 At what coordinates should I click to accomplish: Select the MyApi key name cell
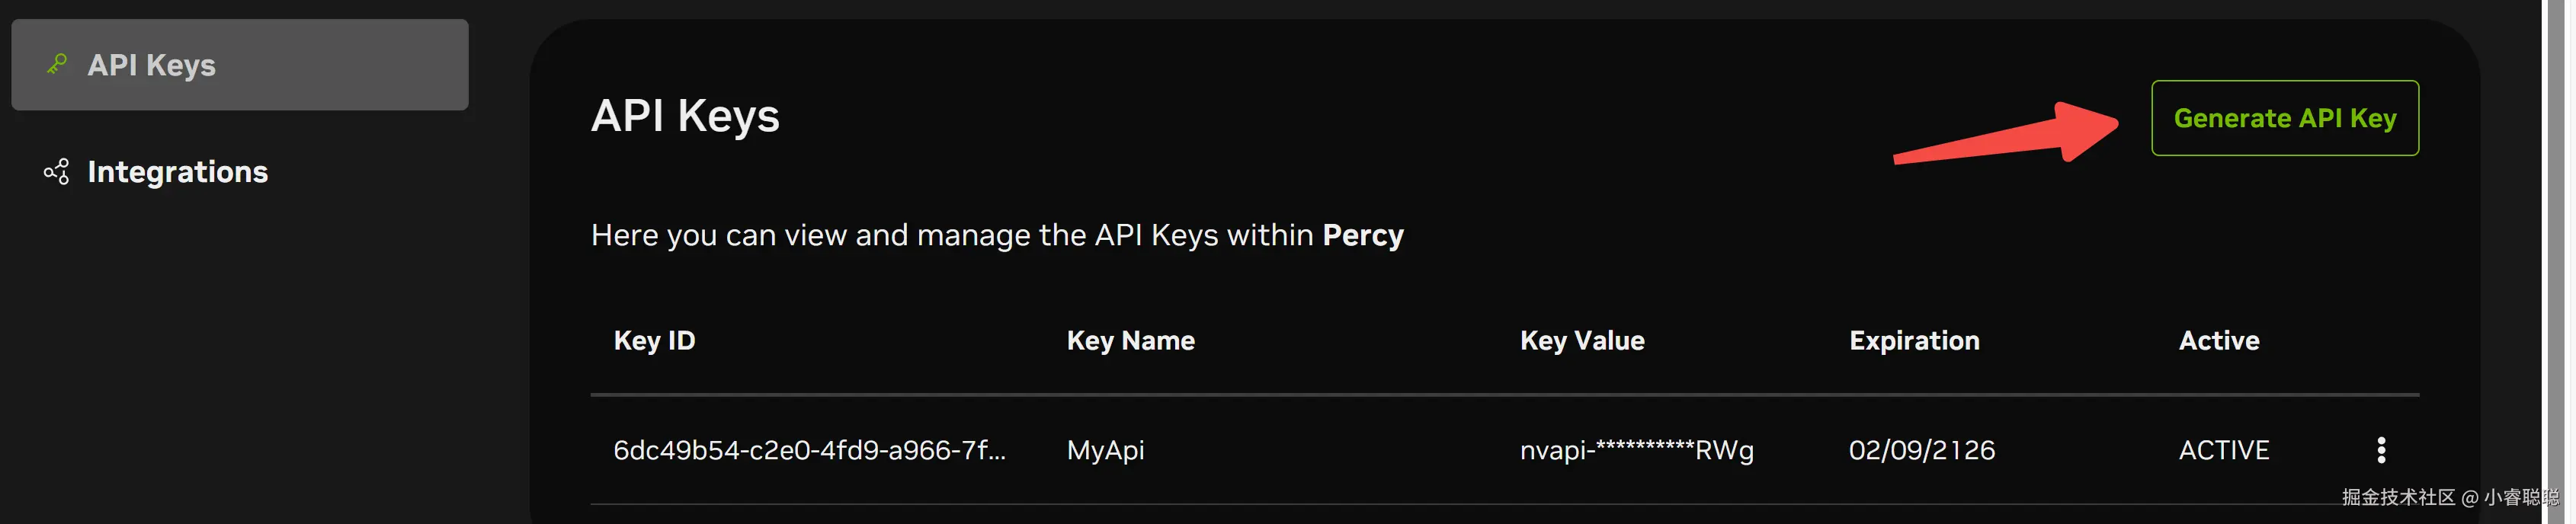click(1105, 450)
